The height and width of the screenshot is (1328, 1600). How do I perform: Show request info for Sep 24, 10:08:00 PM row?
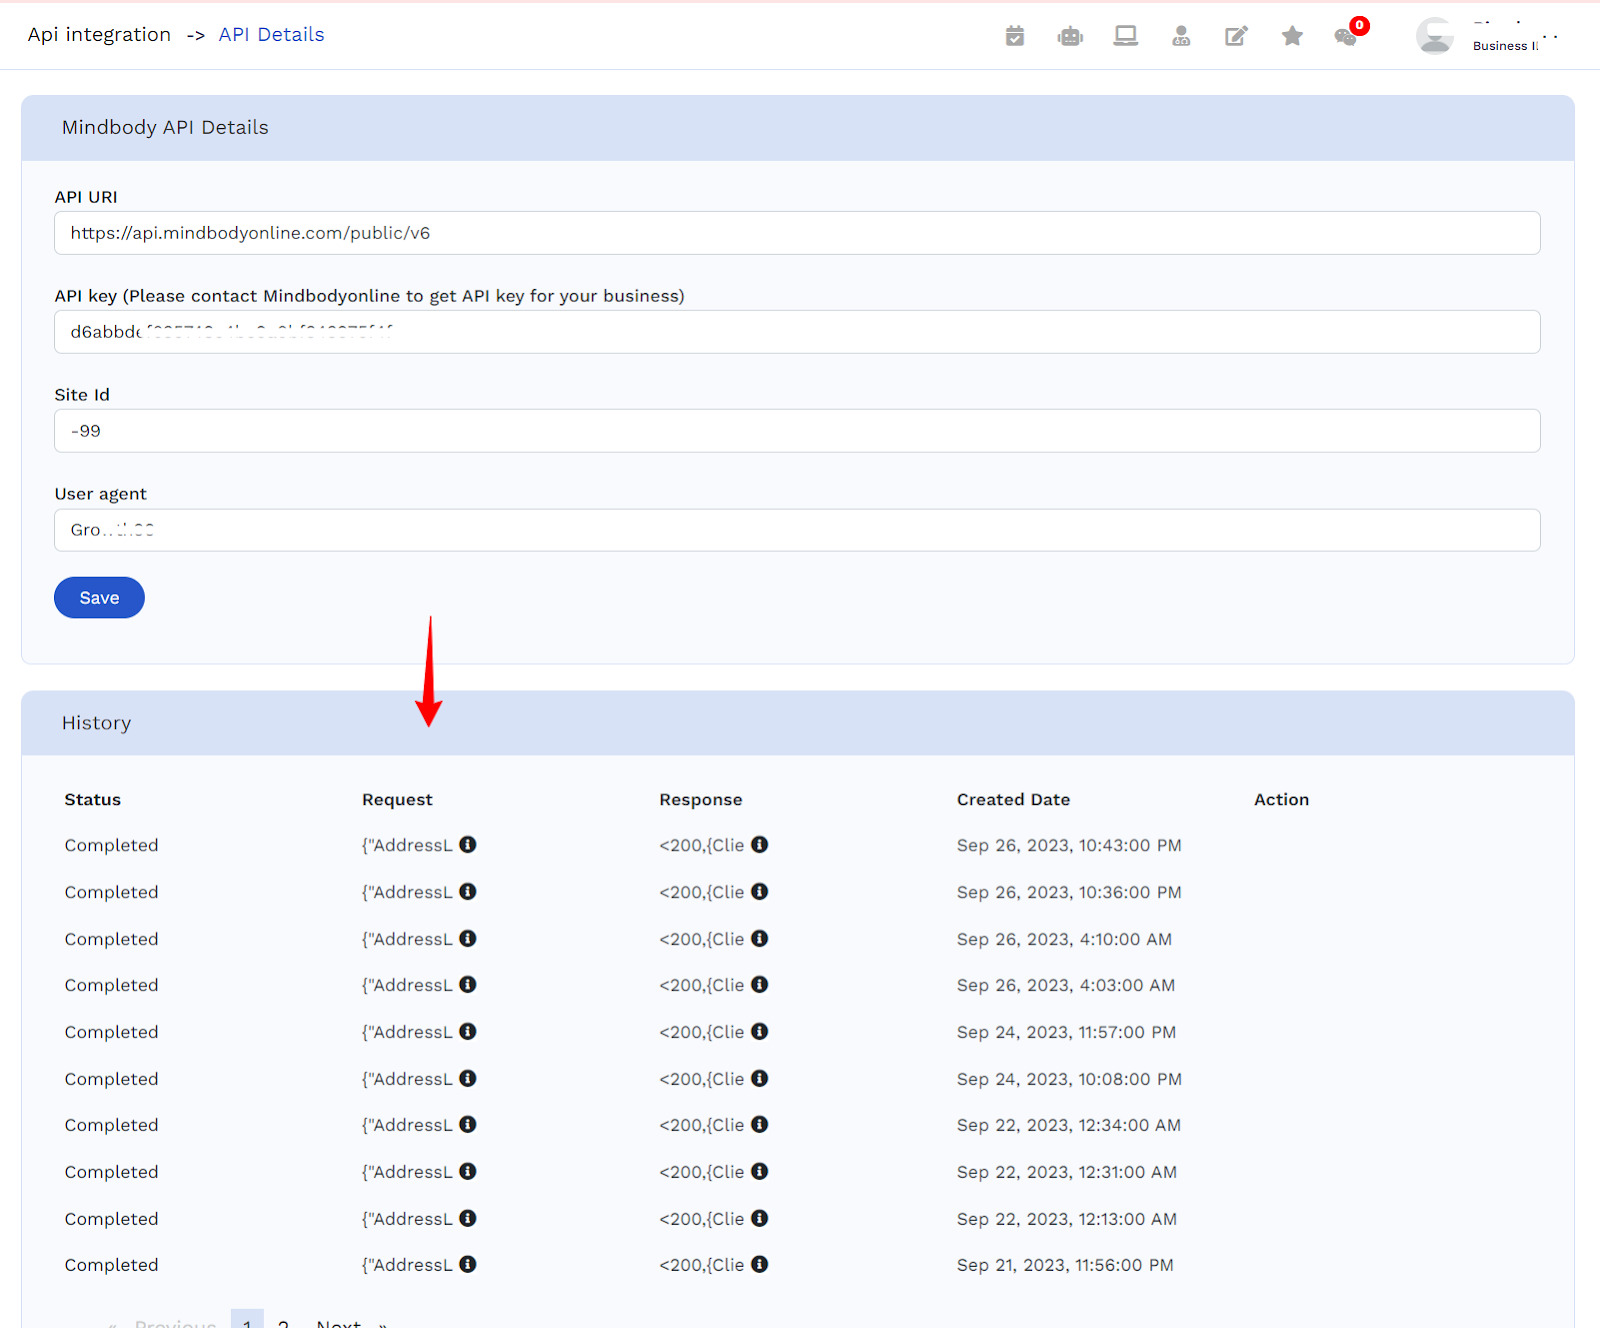point(468,1079)
